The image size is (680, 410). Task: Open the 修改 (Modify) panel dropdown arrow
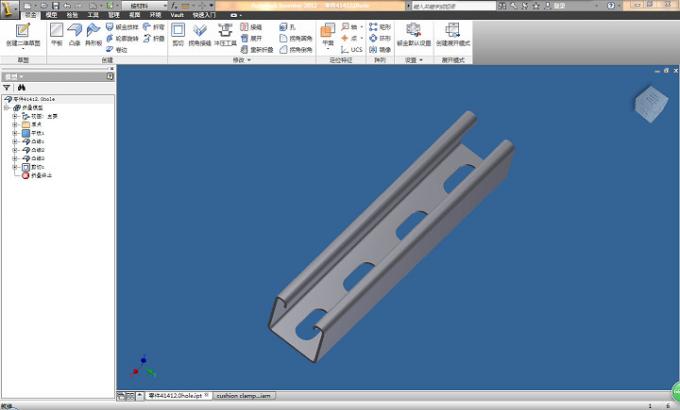249,60
